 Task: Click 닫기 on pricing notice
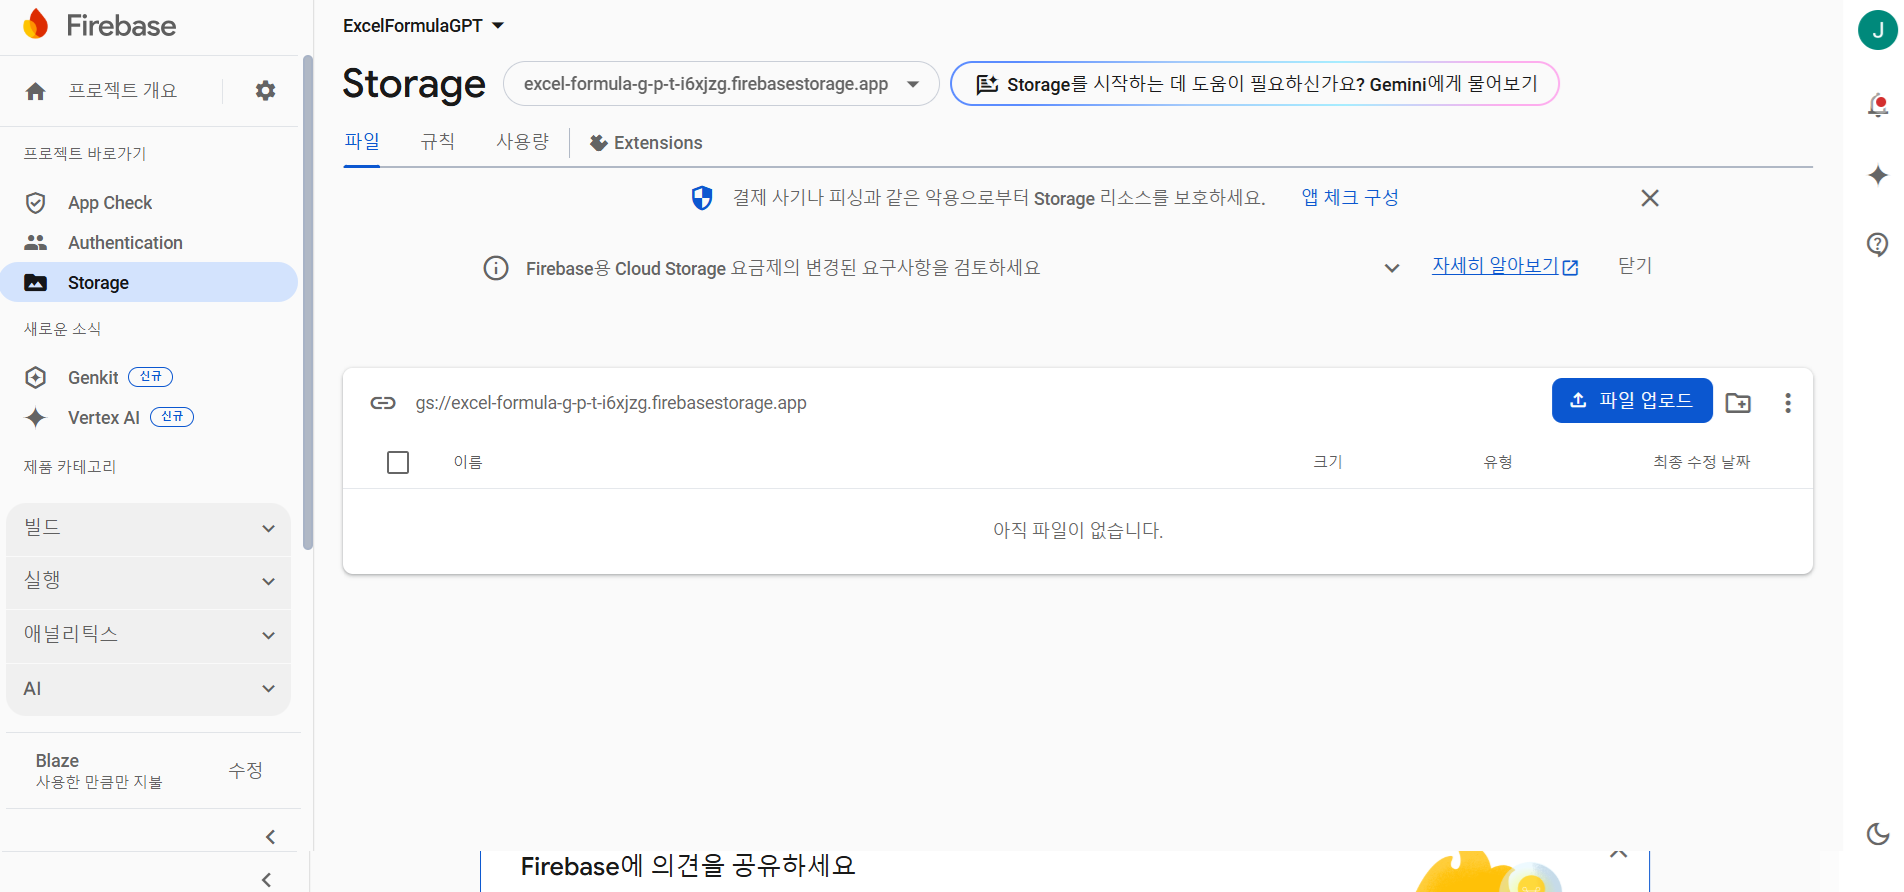(x=1635, y=266)
